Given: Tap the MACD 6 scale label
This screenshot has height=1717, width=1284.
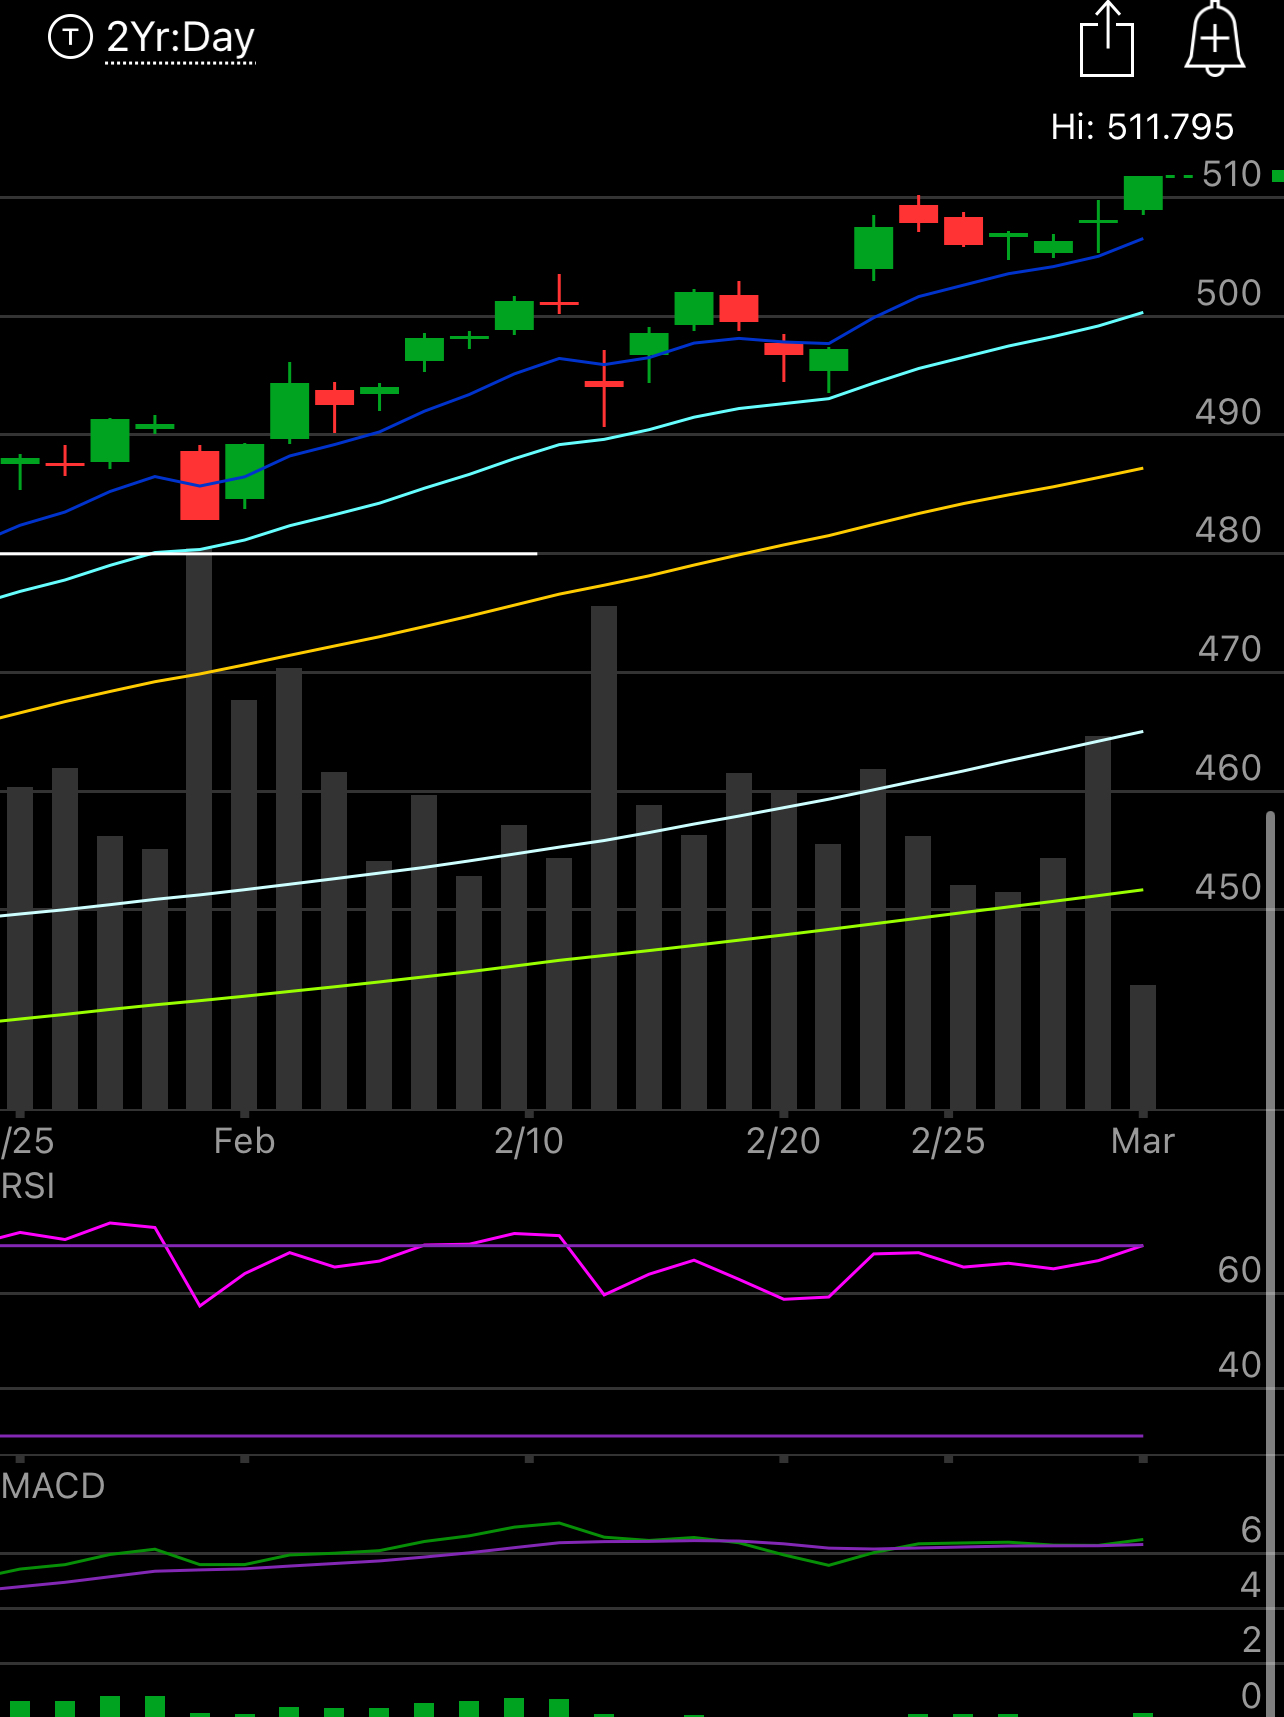Looking at the screenshot, I should coord(1251,1530).
